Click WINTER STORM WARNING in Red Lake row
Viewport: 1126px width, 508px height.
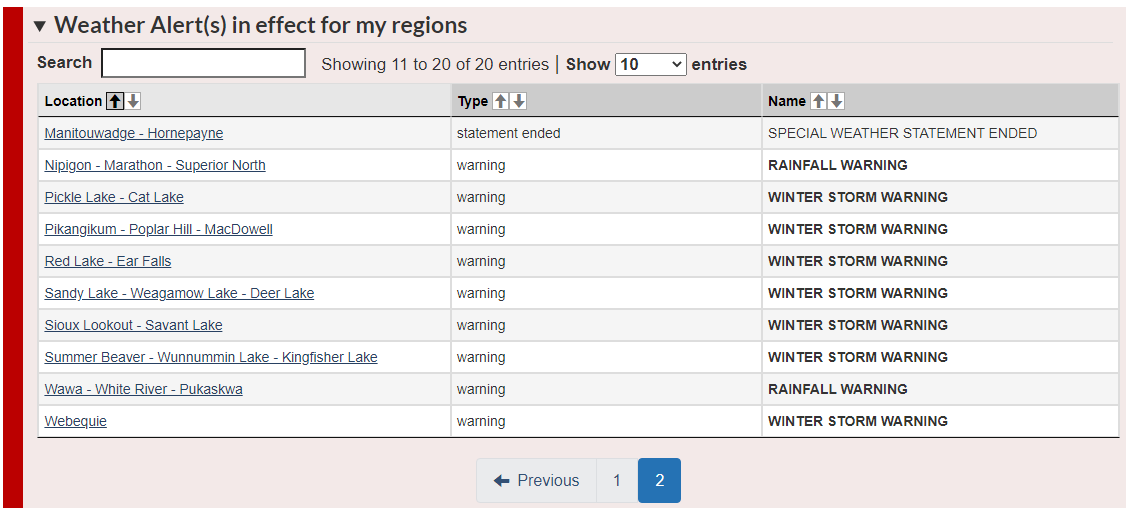858,262
